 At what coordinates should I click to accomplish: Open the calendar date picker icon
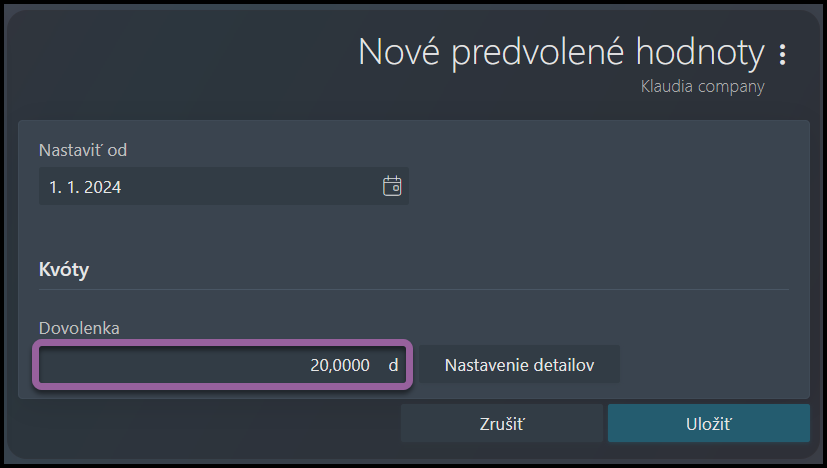(392, 186)
